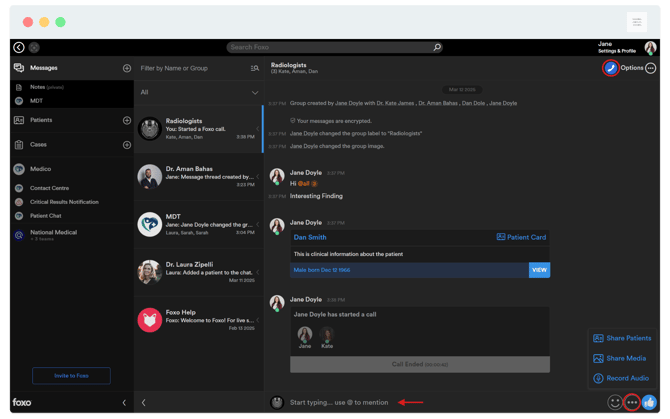
Task: Collapse the conversation list panel chevron
Action: click(x=144, y=402)
